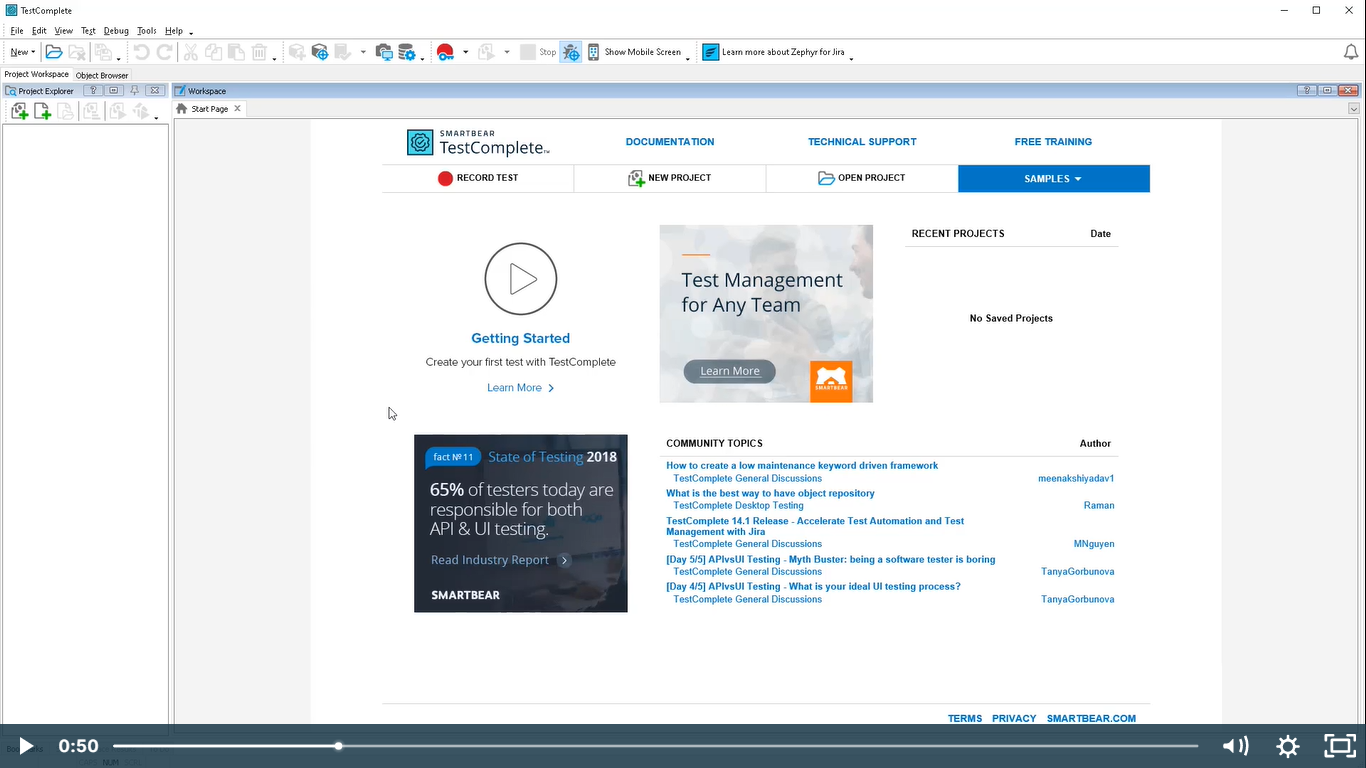Open the Tools menu

(147, 31)
